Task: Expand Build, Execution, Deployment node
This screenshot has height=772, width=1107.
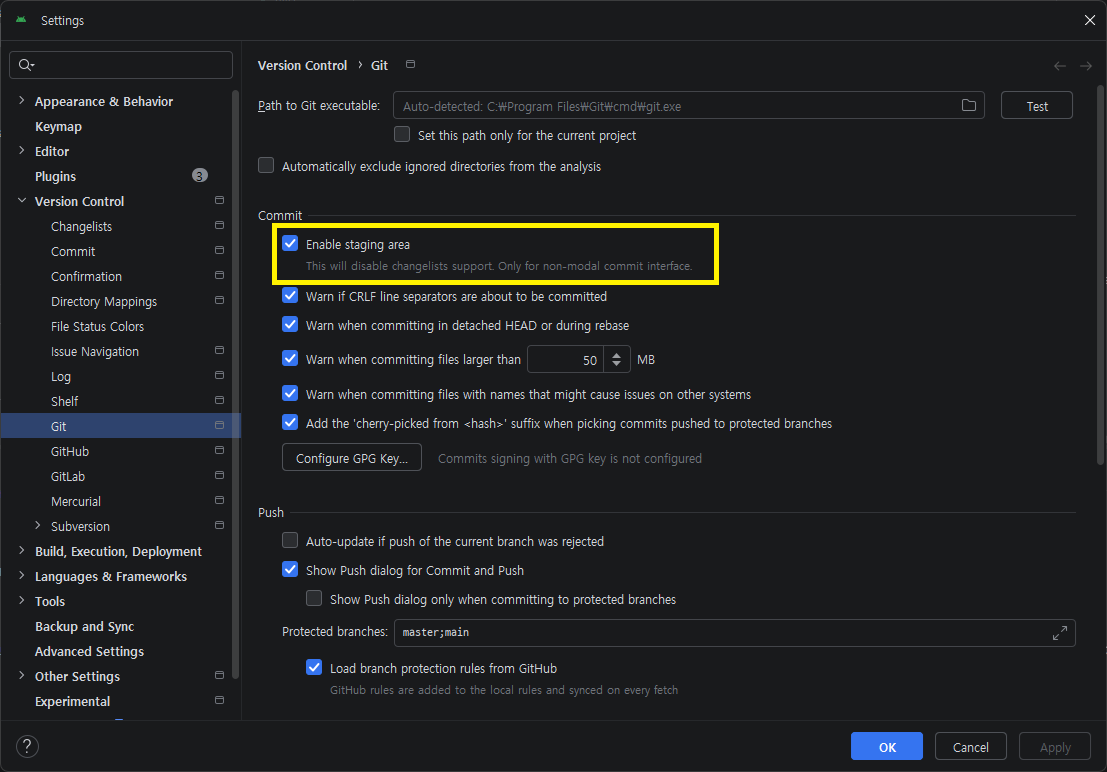Action: click(x=21, y=551)
